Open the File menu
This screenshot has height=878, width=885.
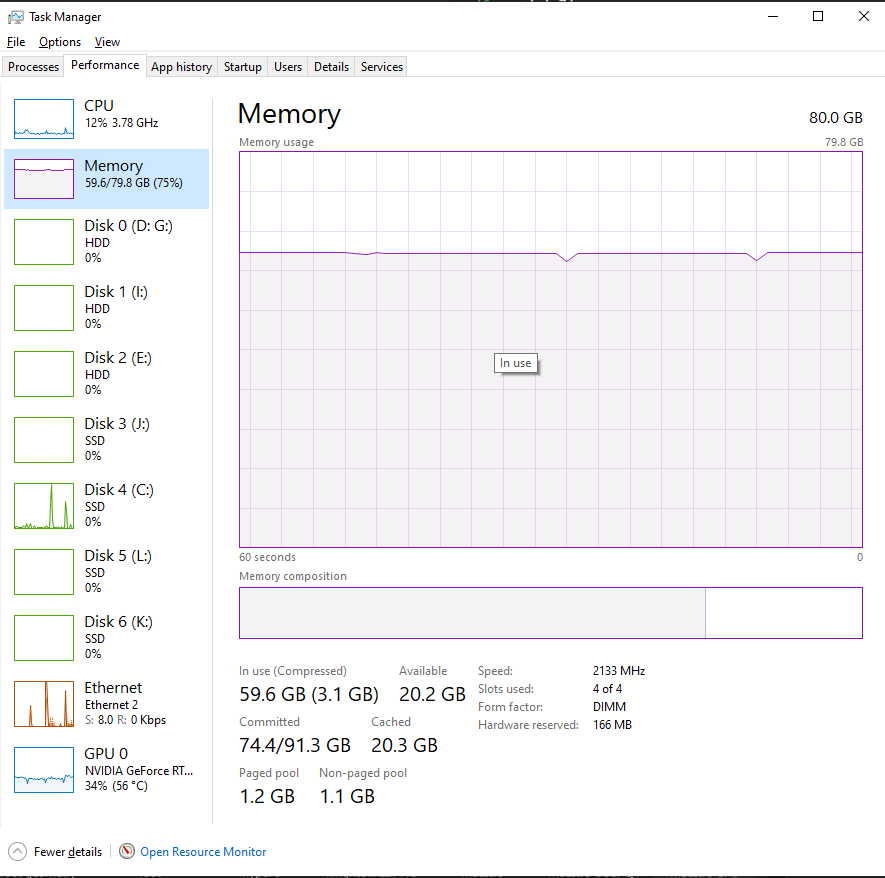coord(16,42)
